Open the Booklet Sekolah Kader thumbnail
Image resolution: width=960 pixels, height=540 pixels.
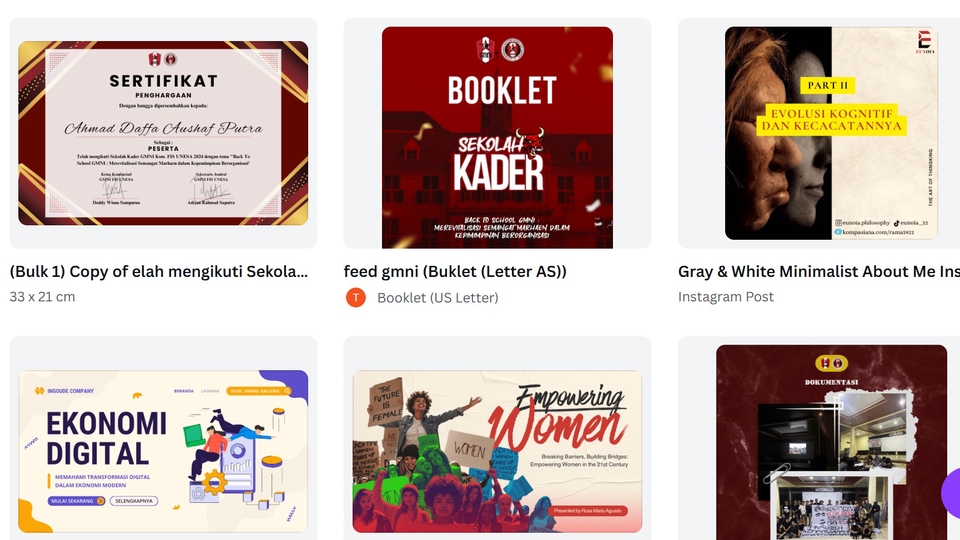(x=497, y=137)
